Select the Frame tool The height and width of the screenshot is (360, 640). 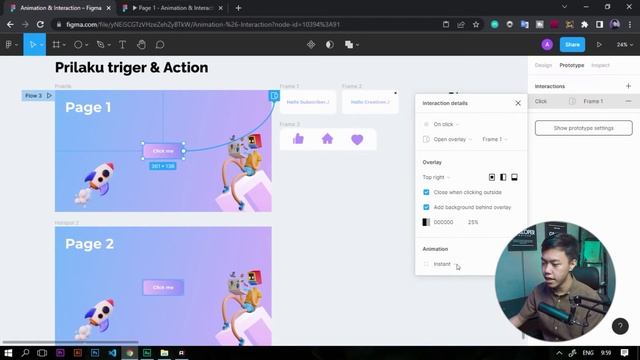coord(56,44)
